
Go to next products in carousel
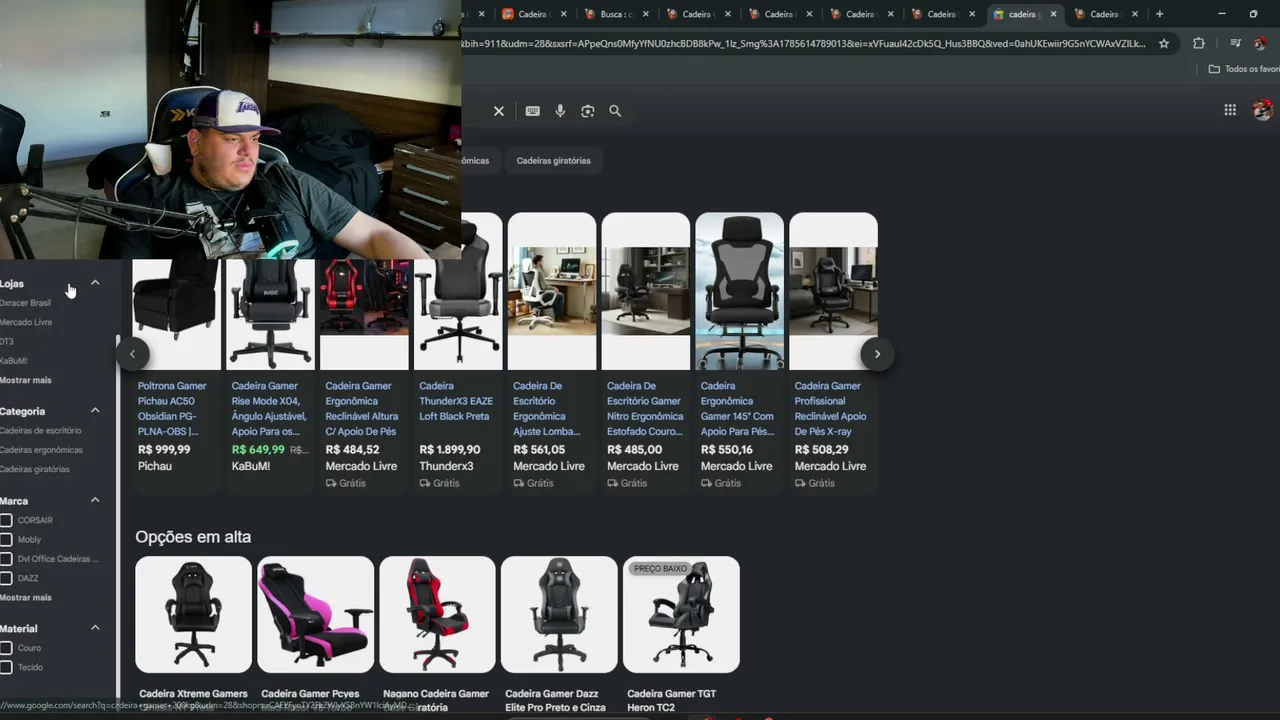[x=877, y=354]
